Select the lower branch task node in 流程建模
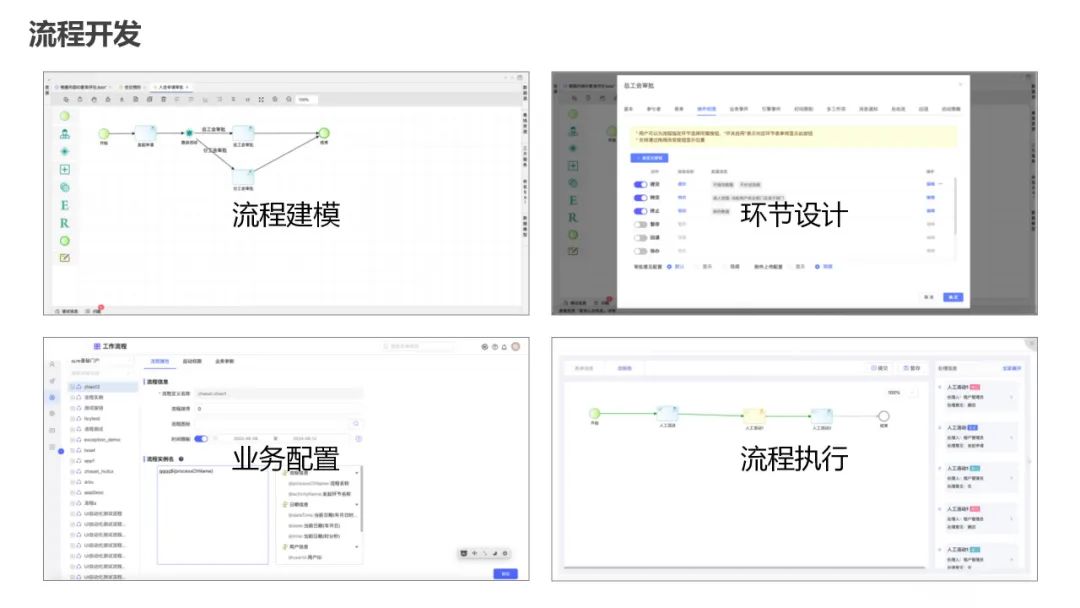 (x=242, y=177)
